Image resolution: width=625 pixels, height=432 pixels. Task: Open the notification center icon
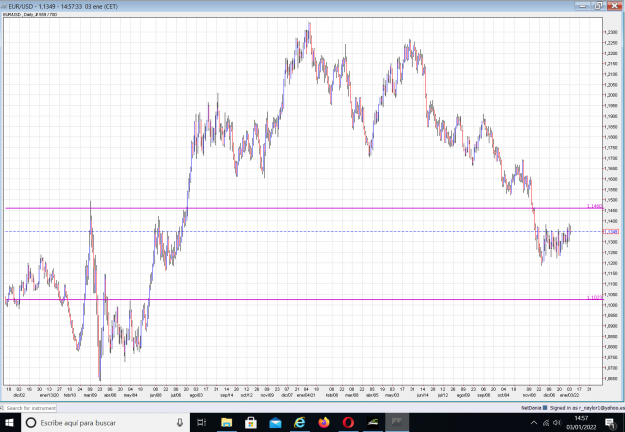610,423
